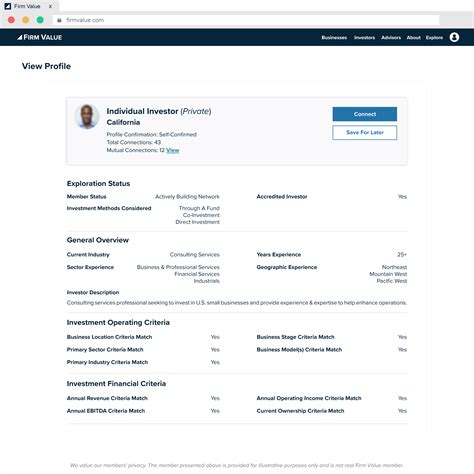Viewport: 474px width, 474px height.
Task: Open the Investors menu item
Action: point(364,38)
